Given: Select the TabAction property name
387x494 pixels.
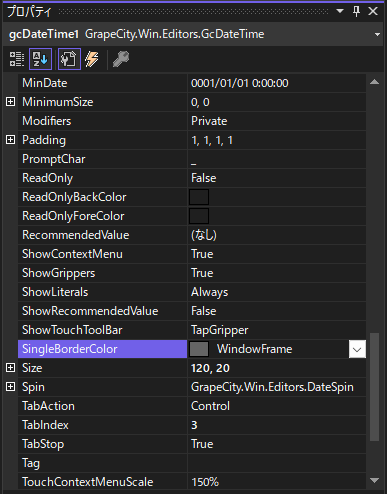Looking at the screenshot, I should (48, 406).
